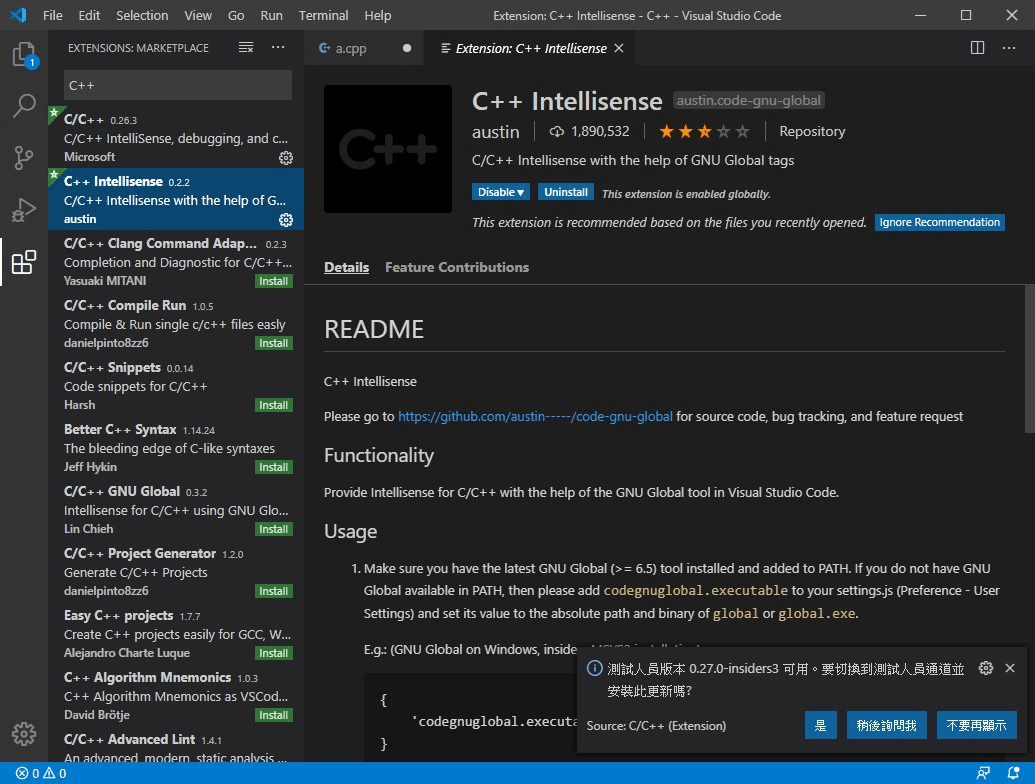
Task: Install C/C++ Compile Run extension
Action: [273, 343]
